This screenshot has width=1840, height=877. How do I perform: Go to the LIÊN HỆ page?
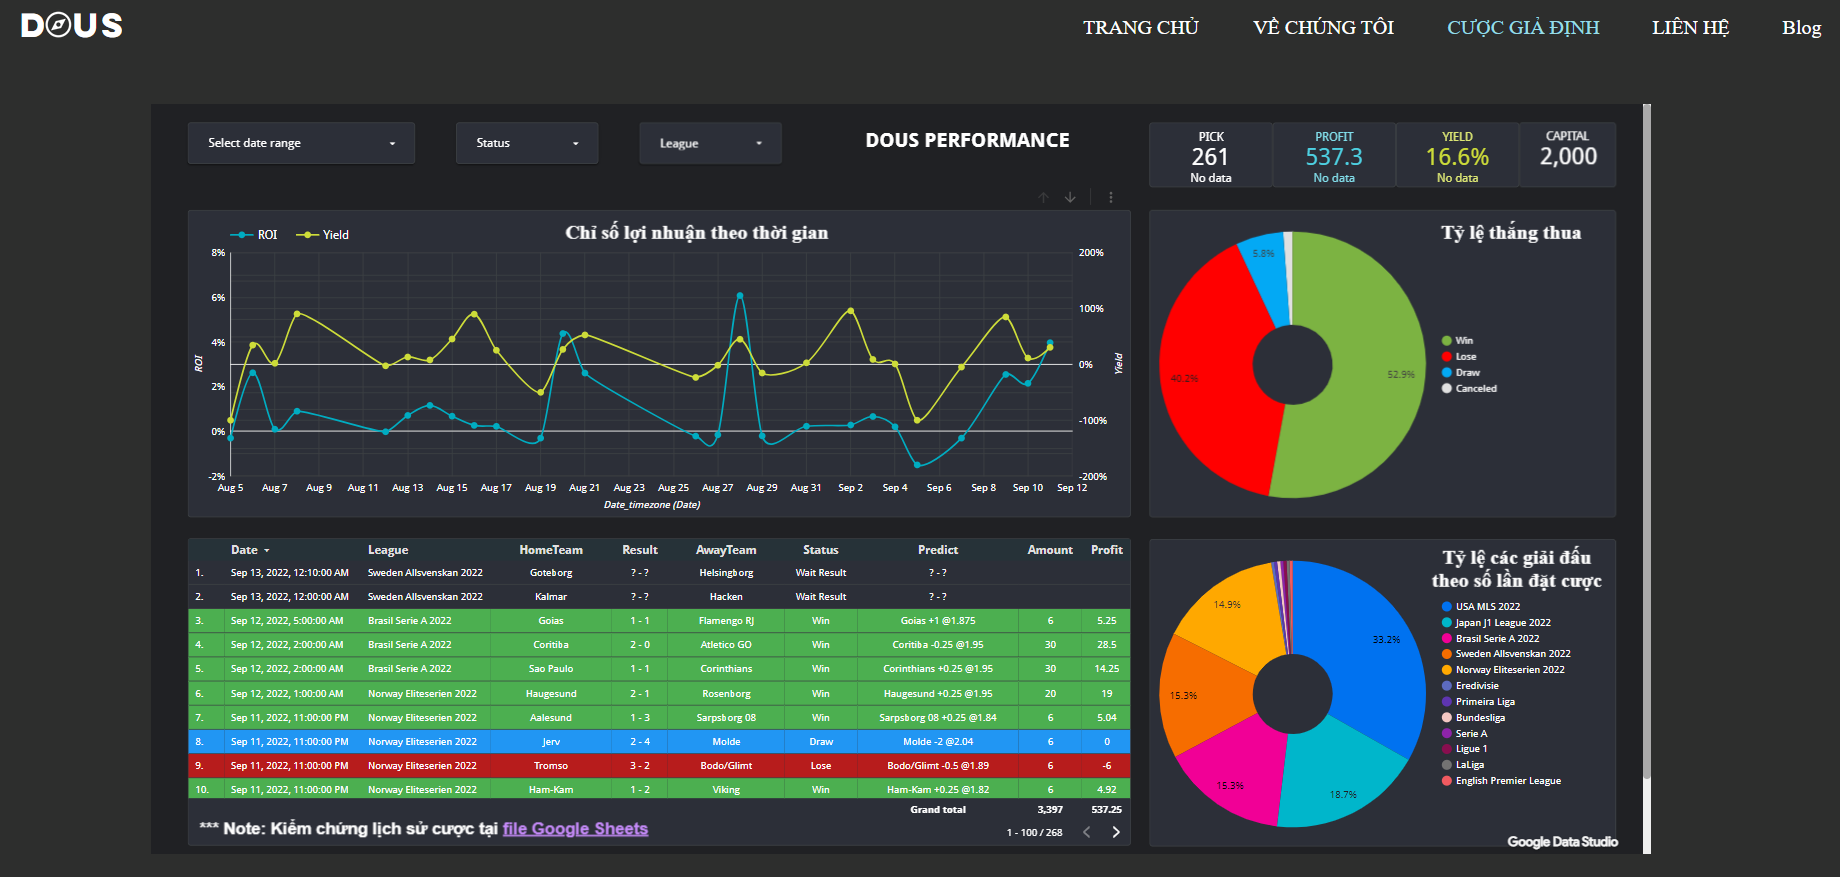pyautogui.click(x=1690, y=28)
